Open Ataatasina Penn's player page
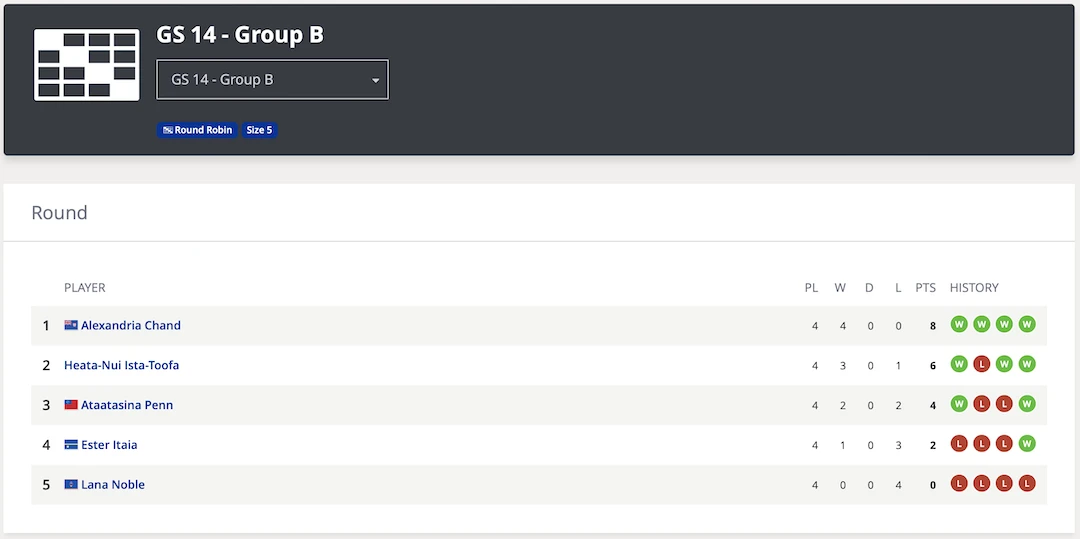This screenshot has width=1080, height=539. click(x=127, y=405)
